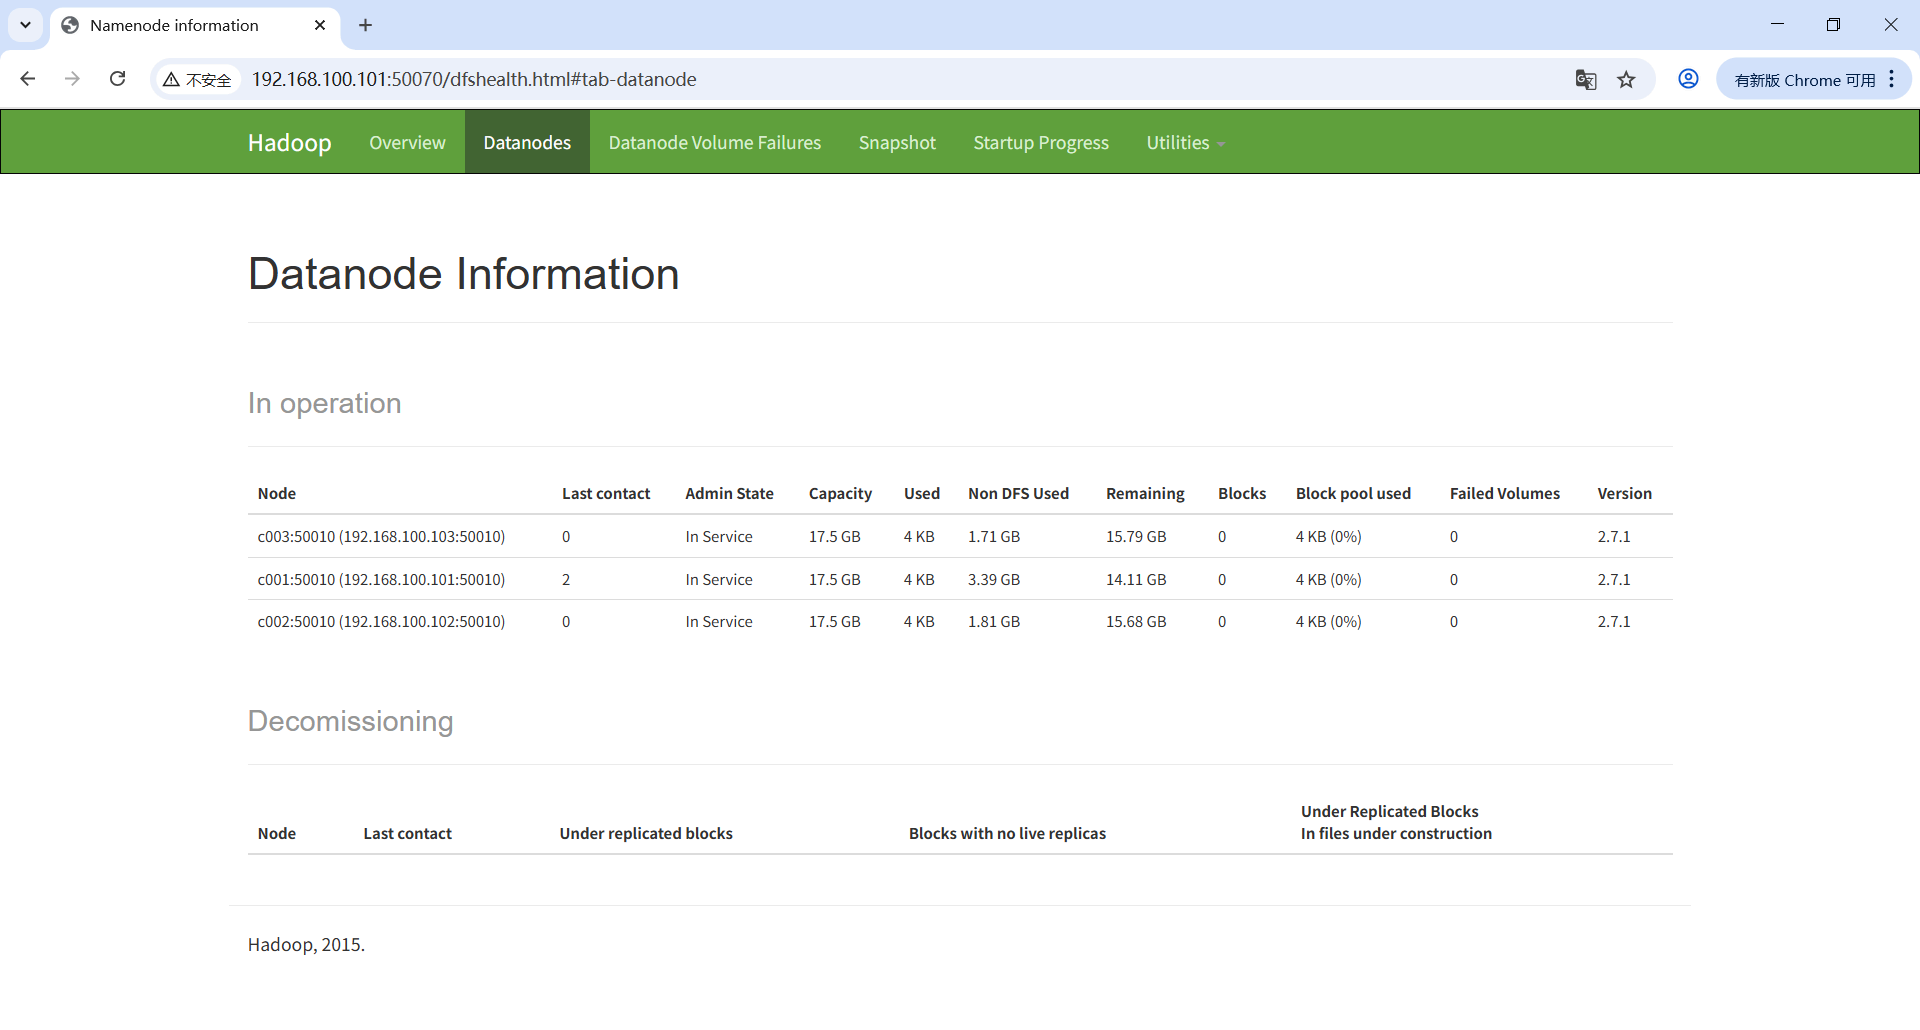The height and width of the screenshot is (1030, 1920).
Task: Click the Remaining column header
Action: point(1145,494)
